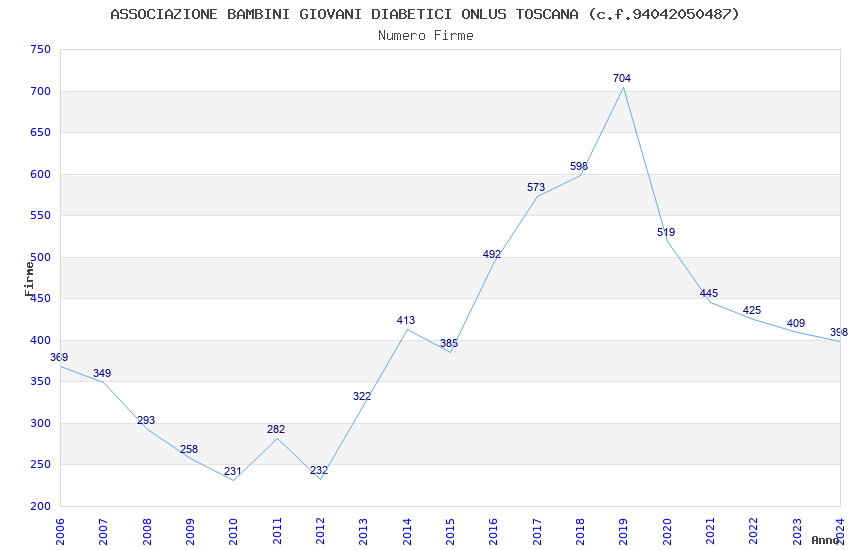
Task: Click the y-axis value 700
Action: (41, 91)
